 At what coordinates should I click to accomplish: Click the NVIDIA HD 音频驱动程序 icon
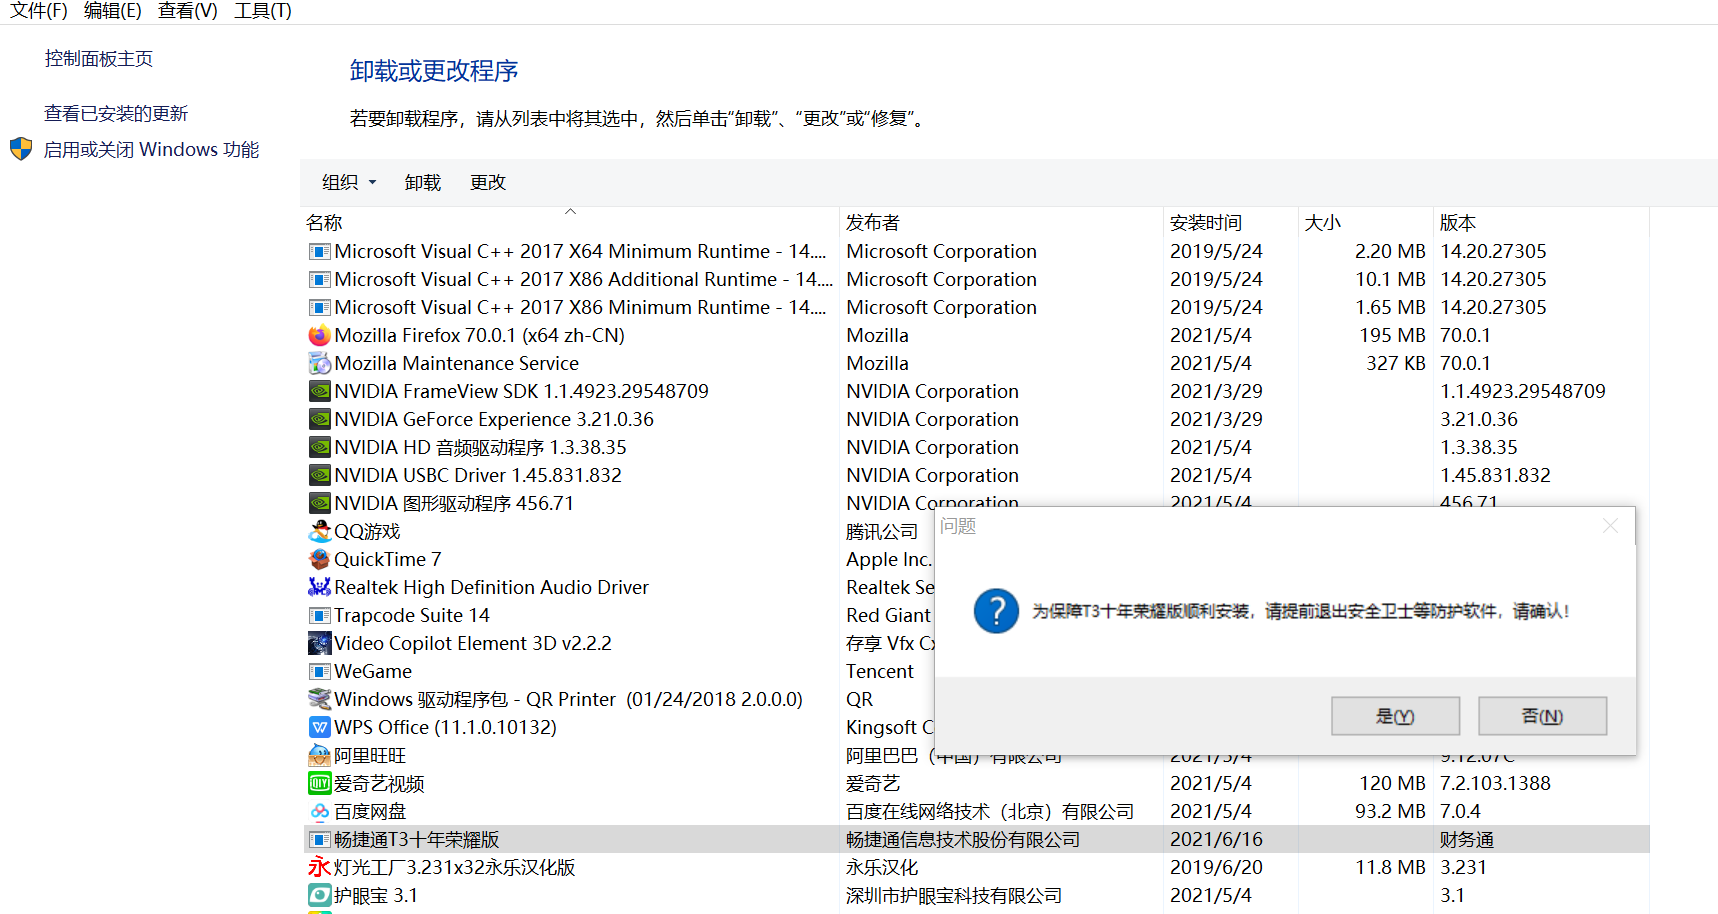point(319,447)
